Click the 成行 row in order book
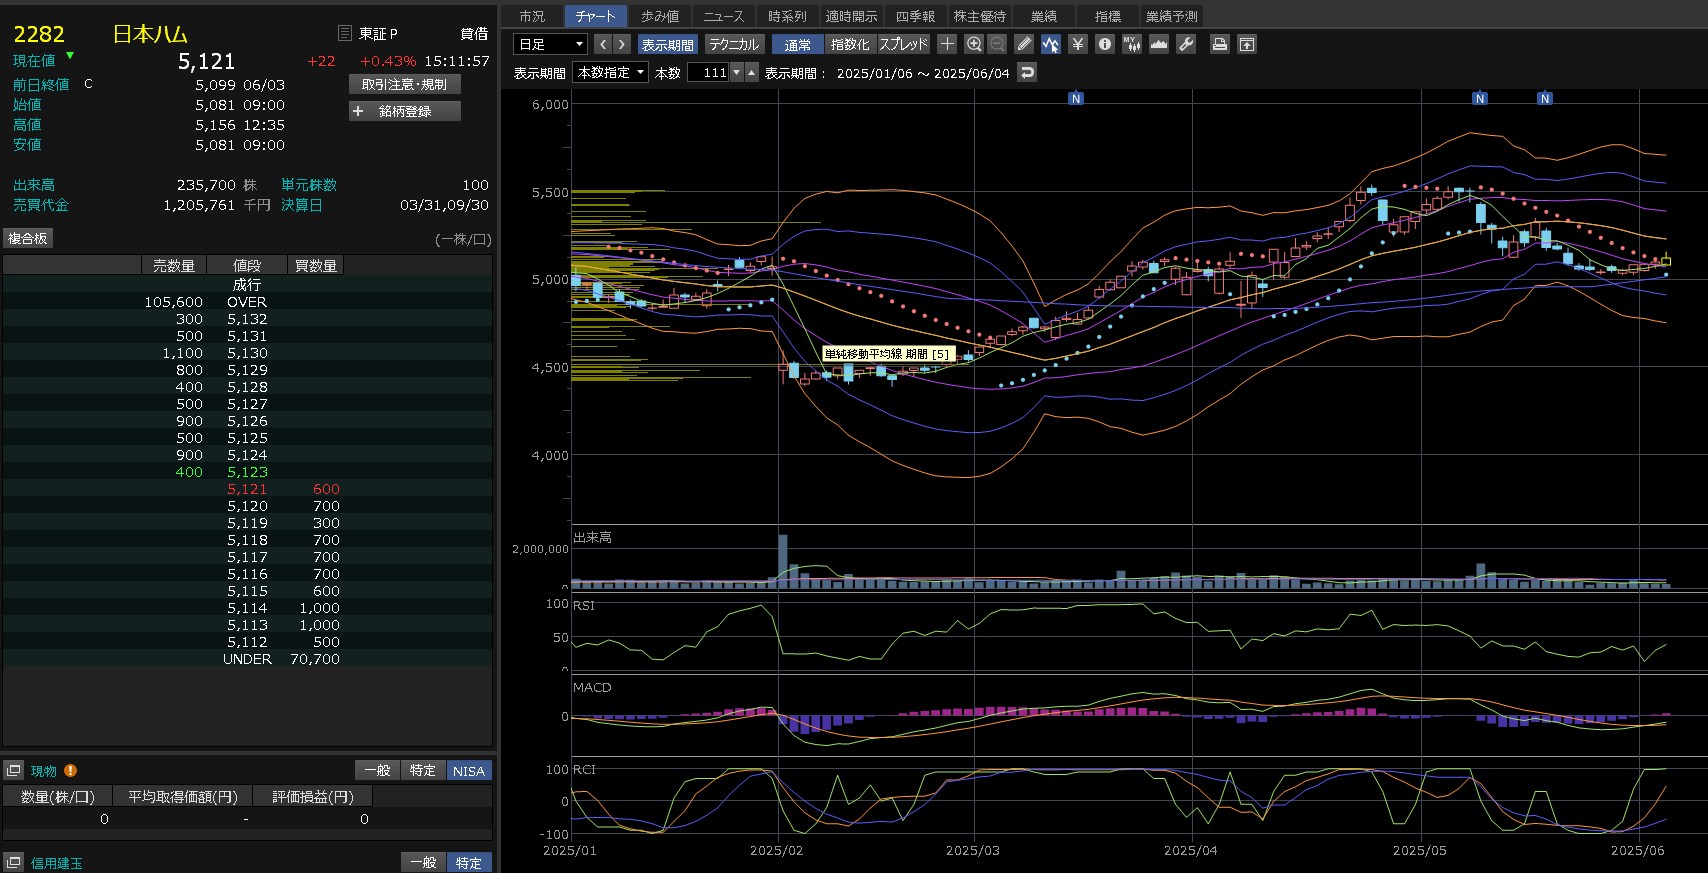The width and height of the screenshot is (1708, 873). point(247,285)
